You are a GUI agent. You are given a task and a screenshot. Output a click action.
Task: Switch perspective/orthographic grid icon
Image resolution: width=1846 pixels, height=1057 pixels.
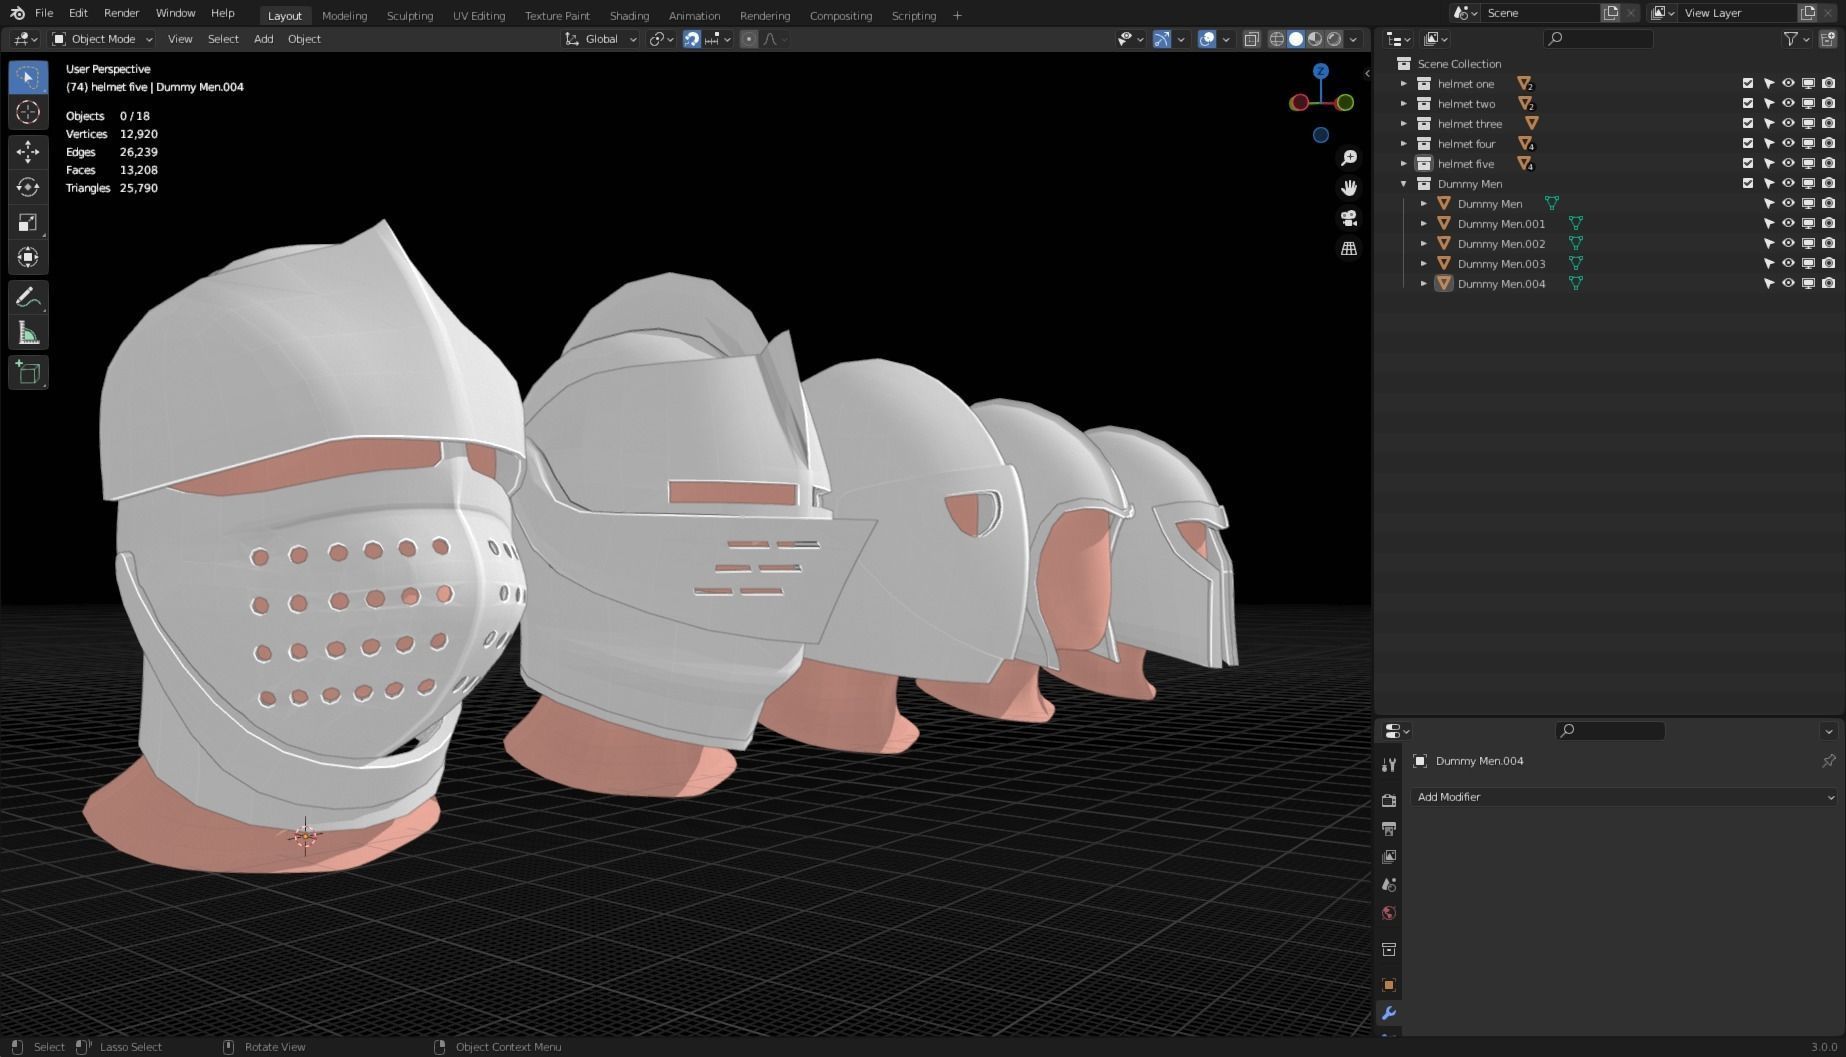point(1349,248)
